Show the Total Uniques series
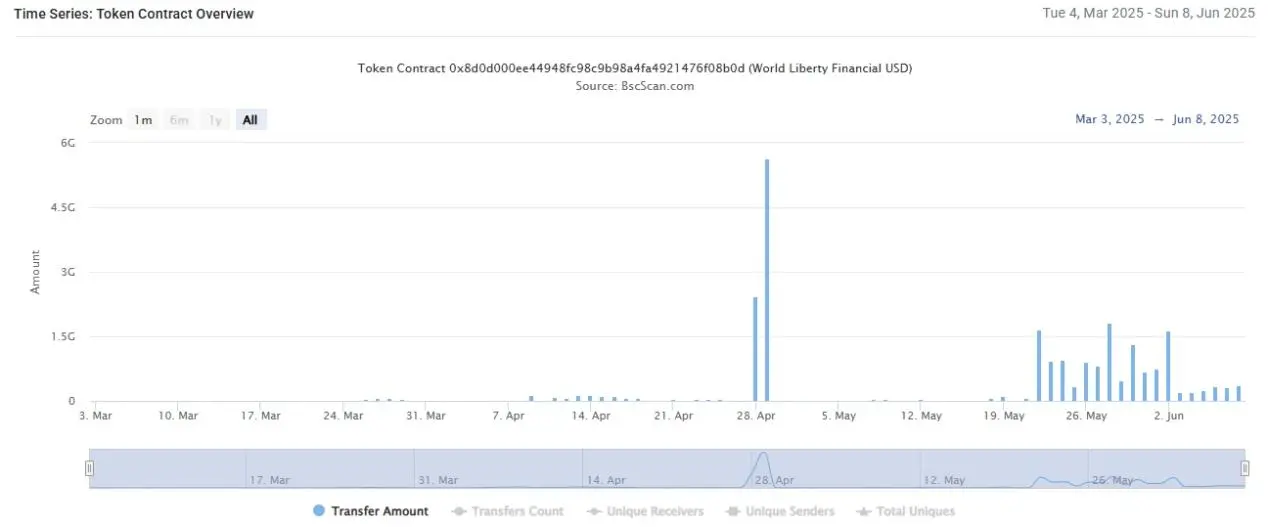 click(x=906, y=511)
